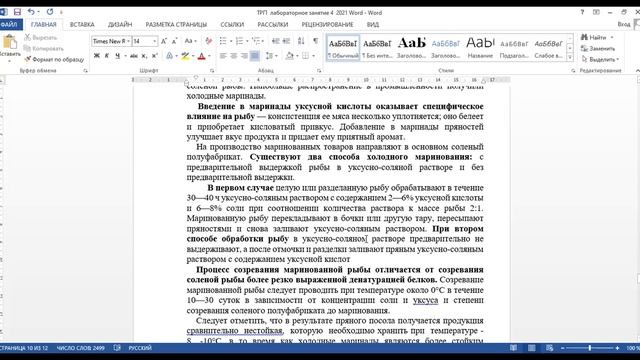Image resolution: width=640 pixels, height=360 pixels.
Task: Toggle Italic (К) formatting
Action: coord(107,56)
